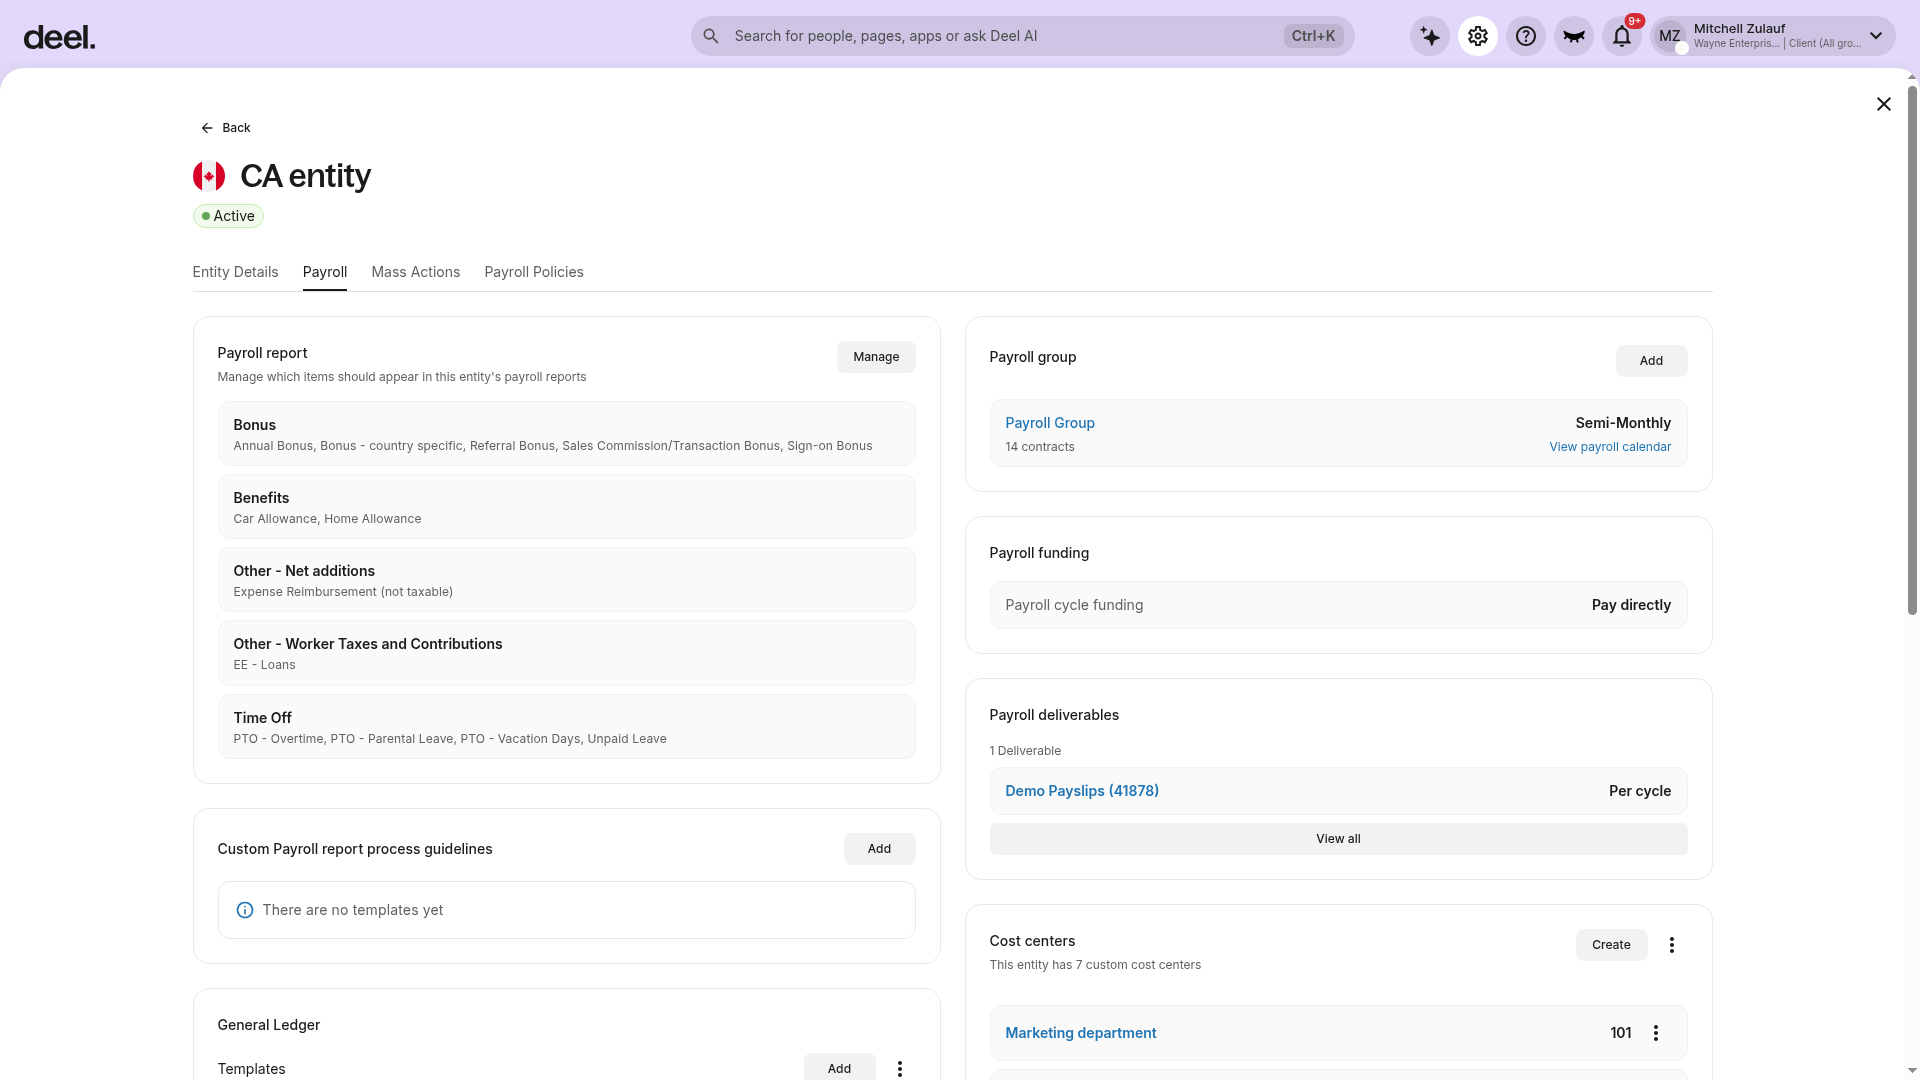Click the info icon in templates notice

tap(245, 910)
